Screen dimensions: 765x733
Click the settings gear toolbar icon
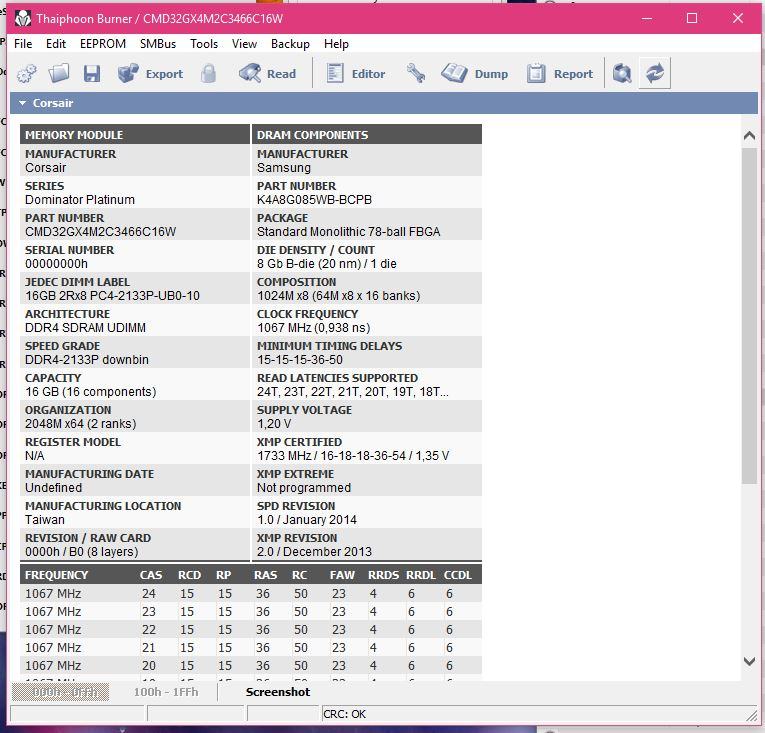26,74
